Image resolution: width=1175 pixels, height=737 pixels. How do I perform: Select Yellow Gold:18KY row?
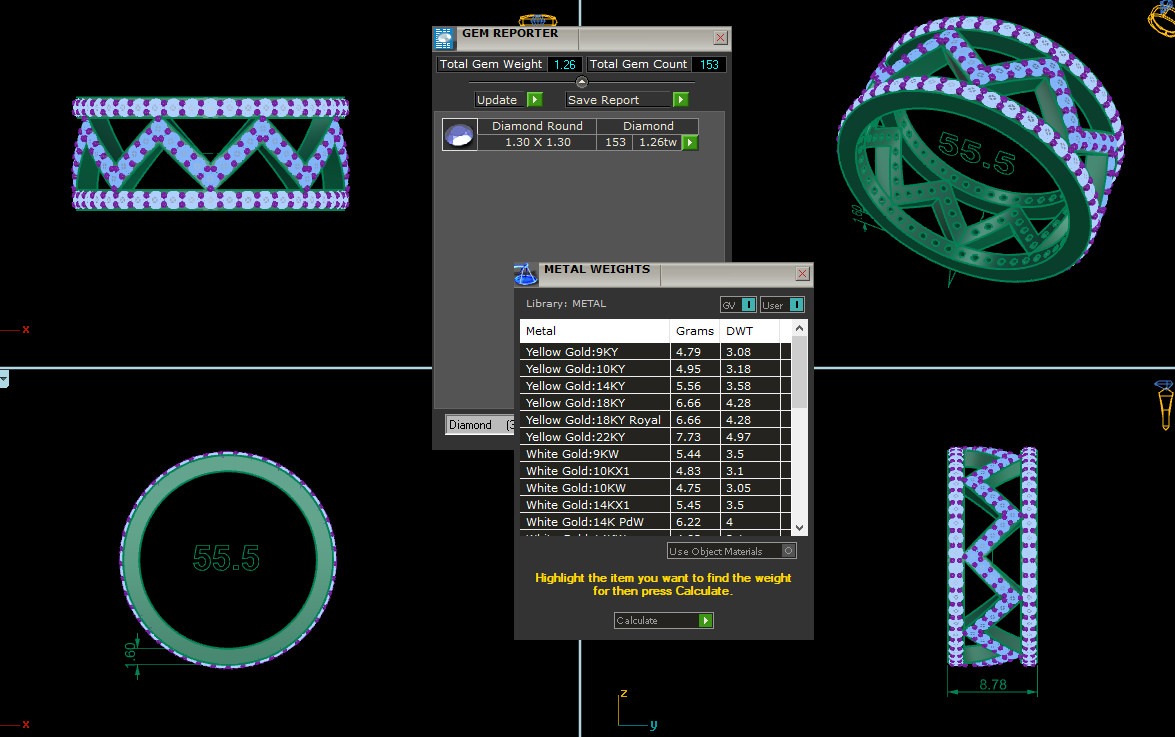tap(594, 403)
